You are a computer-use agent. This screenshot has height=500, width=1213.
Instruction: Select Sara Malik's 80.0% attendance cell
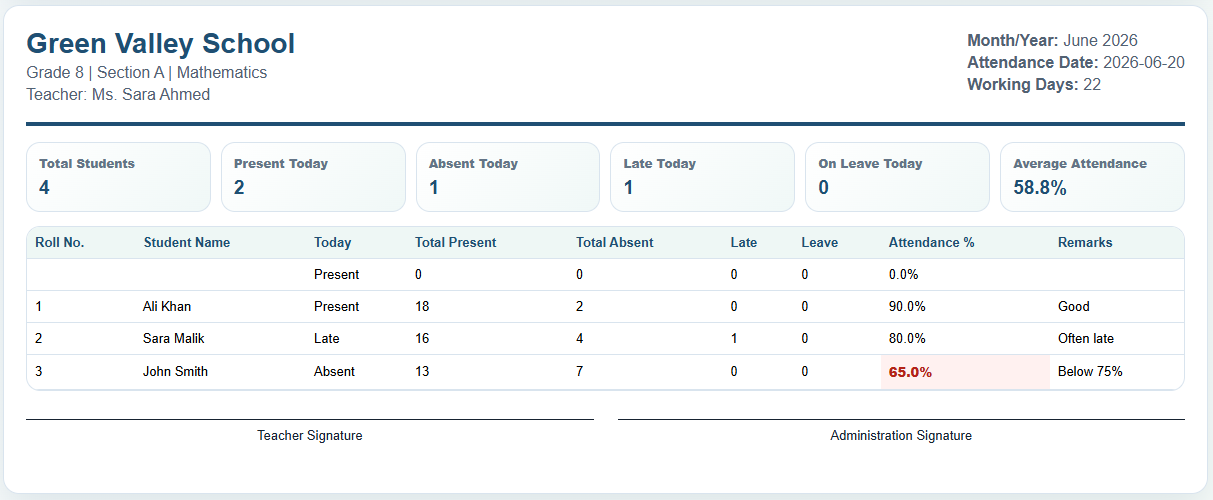[965, 339]
